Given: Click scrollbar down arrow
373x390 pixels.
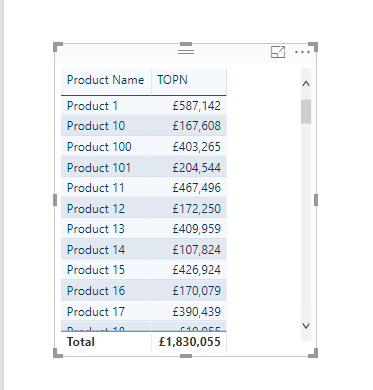Looking at the screenshot, I should click(x=306, y=326).
